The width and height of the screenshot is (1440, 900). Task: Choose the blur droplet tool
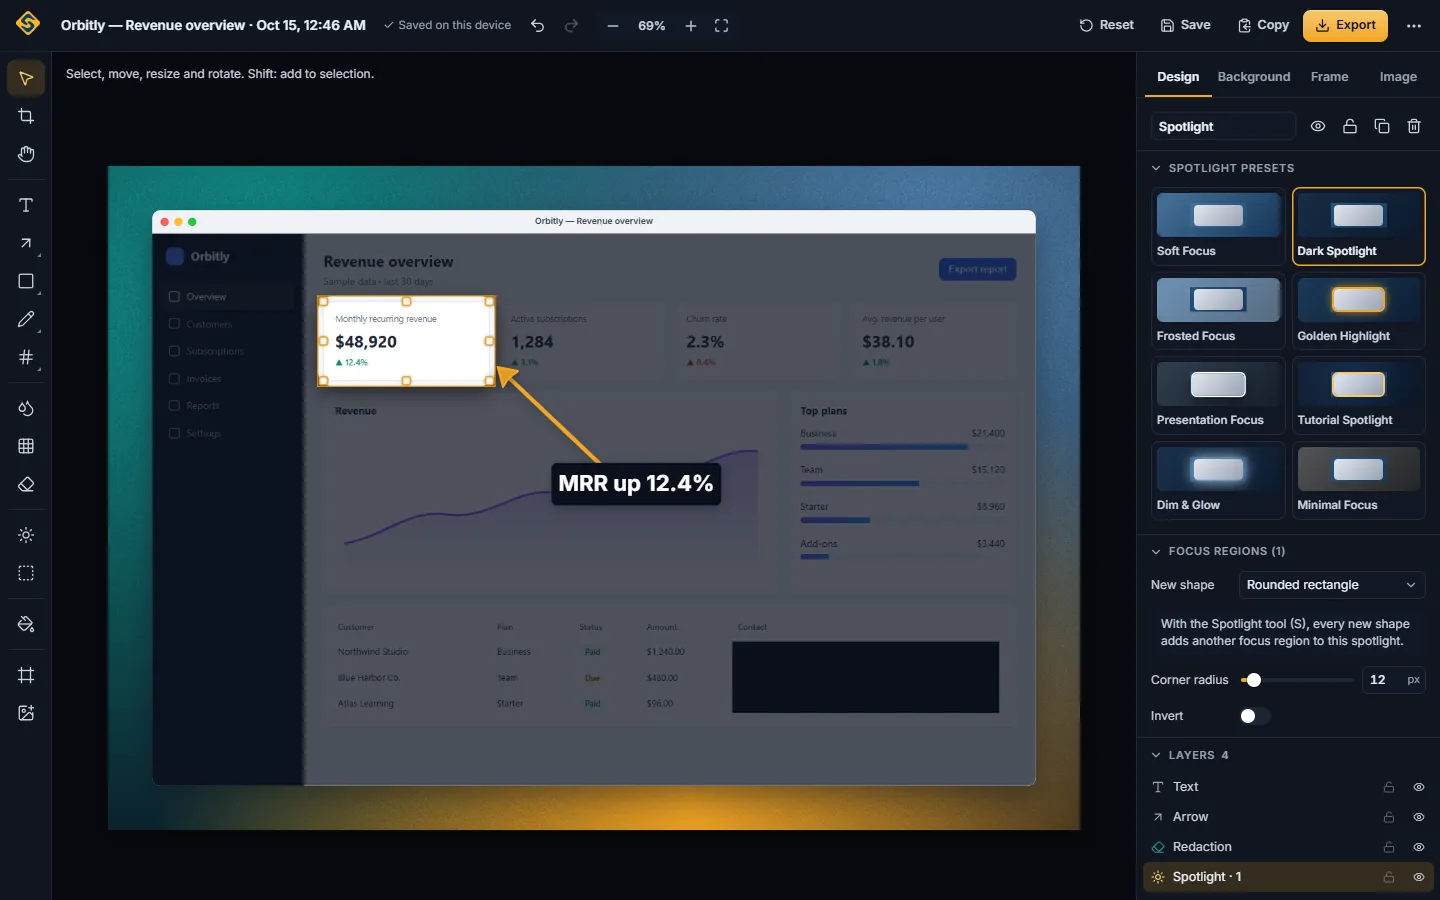pyautogui.click(x=26, y=408)
